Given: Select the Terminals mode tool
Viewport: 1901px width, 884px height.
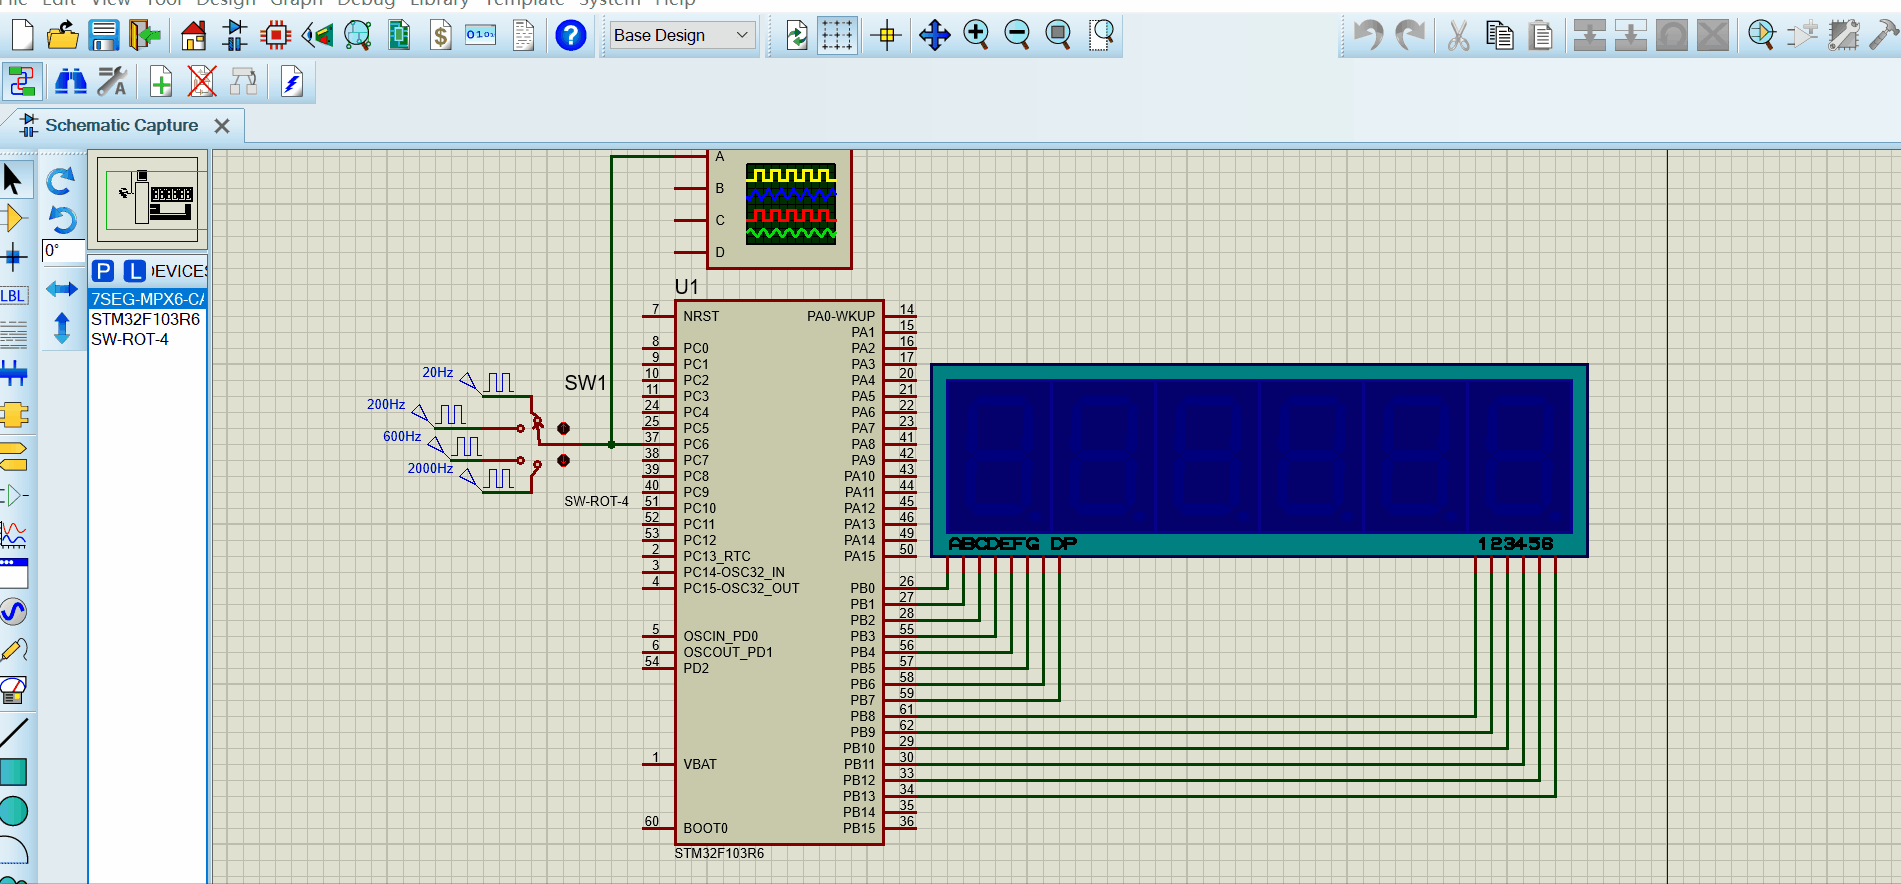Looking at the screenshot, I should [14, 456].
